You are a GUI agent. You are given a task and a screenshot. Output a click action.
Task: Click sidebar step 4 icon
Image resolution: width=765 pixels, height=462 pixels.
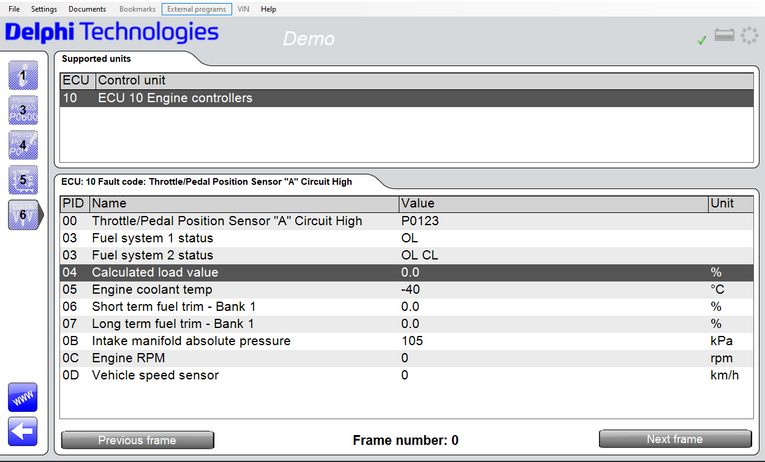coord(23,145)
